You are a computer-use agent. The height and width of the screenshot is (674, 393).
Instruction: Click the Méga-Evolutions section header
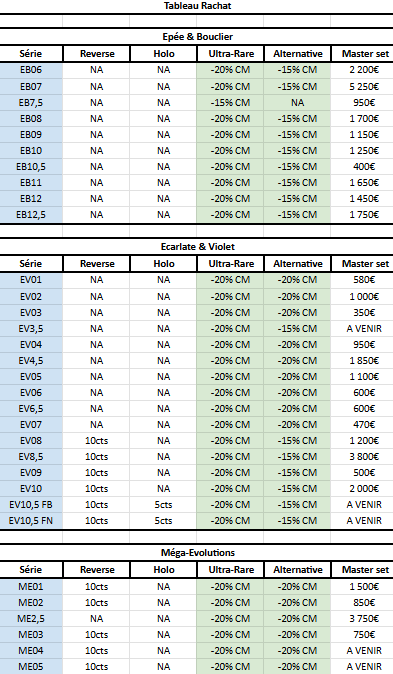[x=197, y=553]
